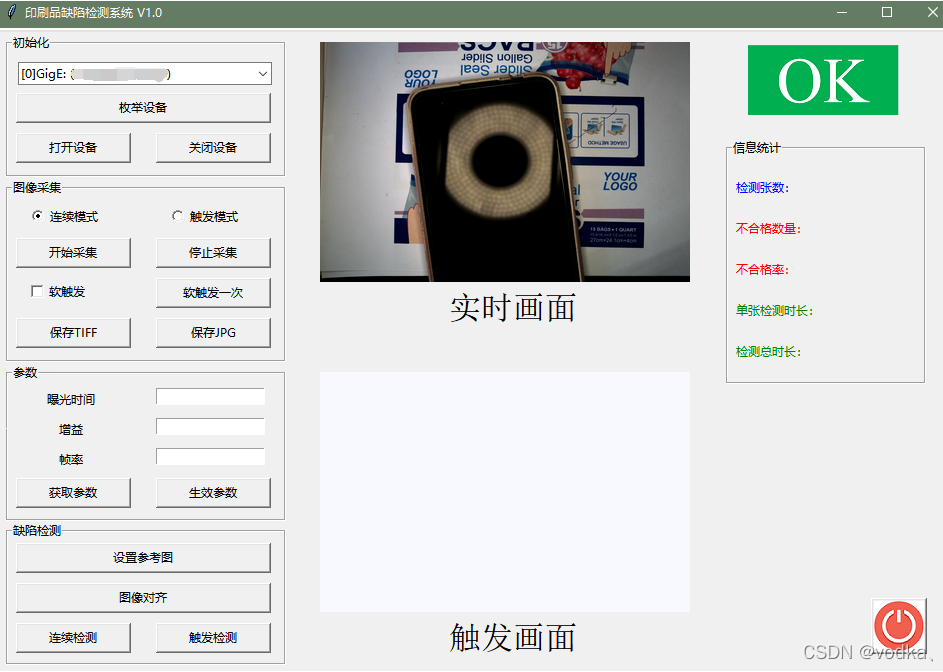Enable the 软触发 checkbox
The image size is (943, 672).
click(x=37, y=290)
